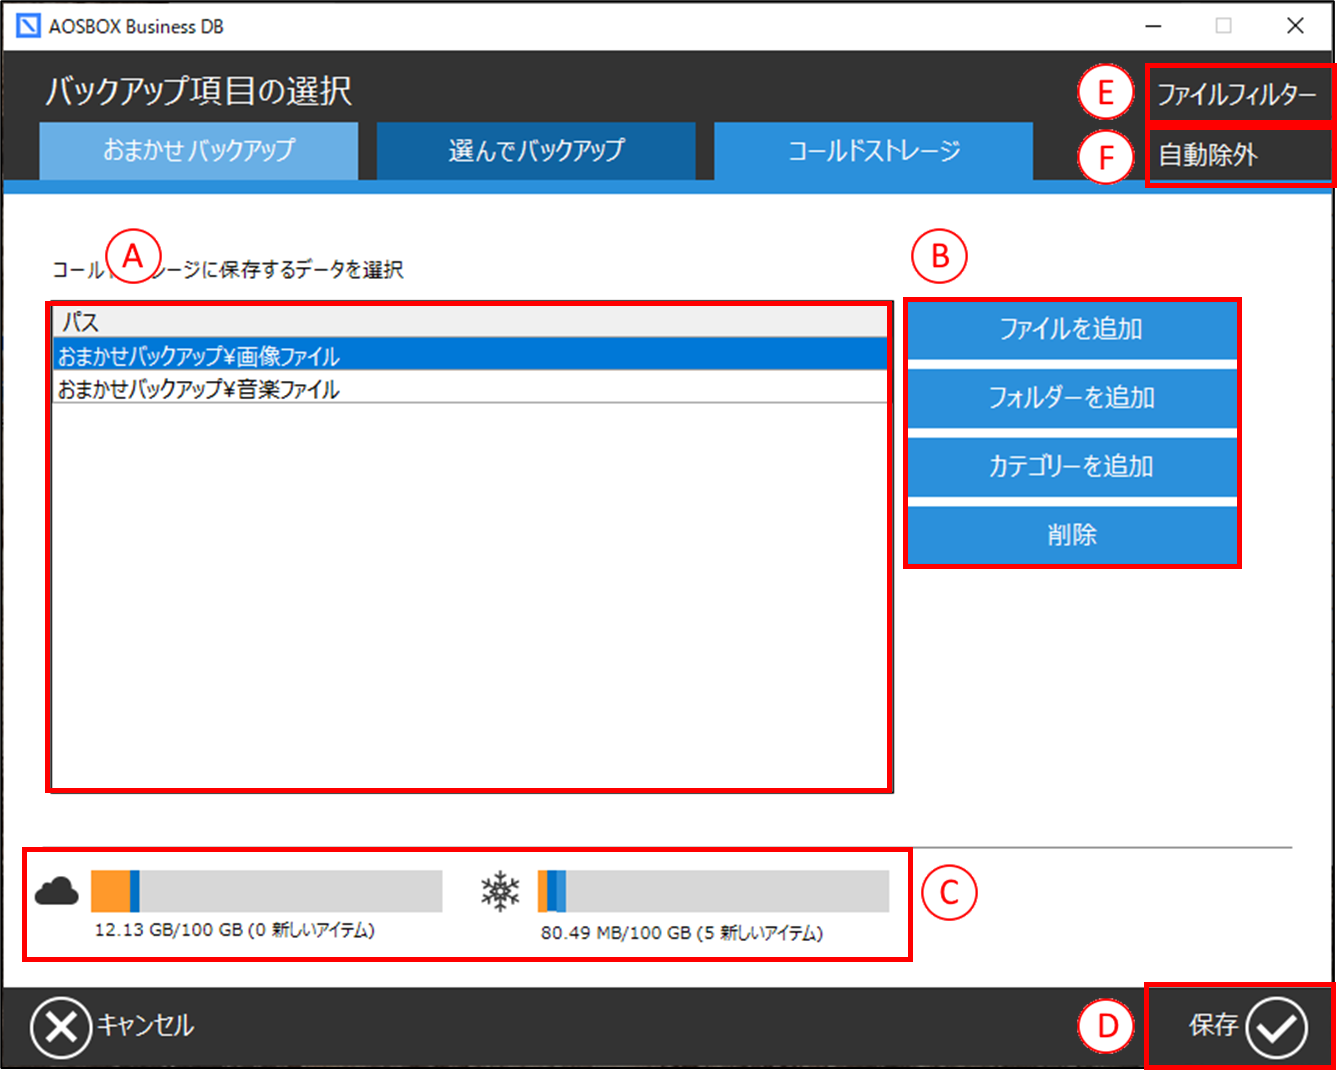Click the snowflake cold storage icon
Screen dimensions: 1337x1070
pos(500,891)
